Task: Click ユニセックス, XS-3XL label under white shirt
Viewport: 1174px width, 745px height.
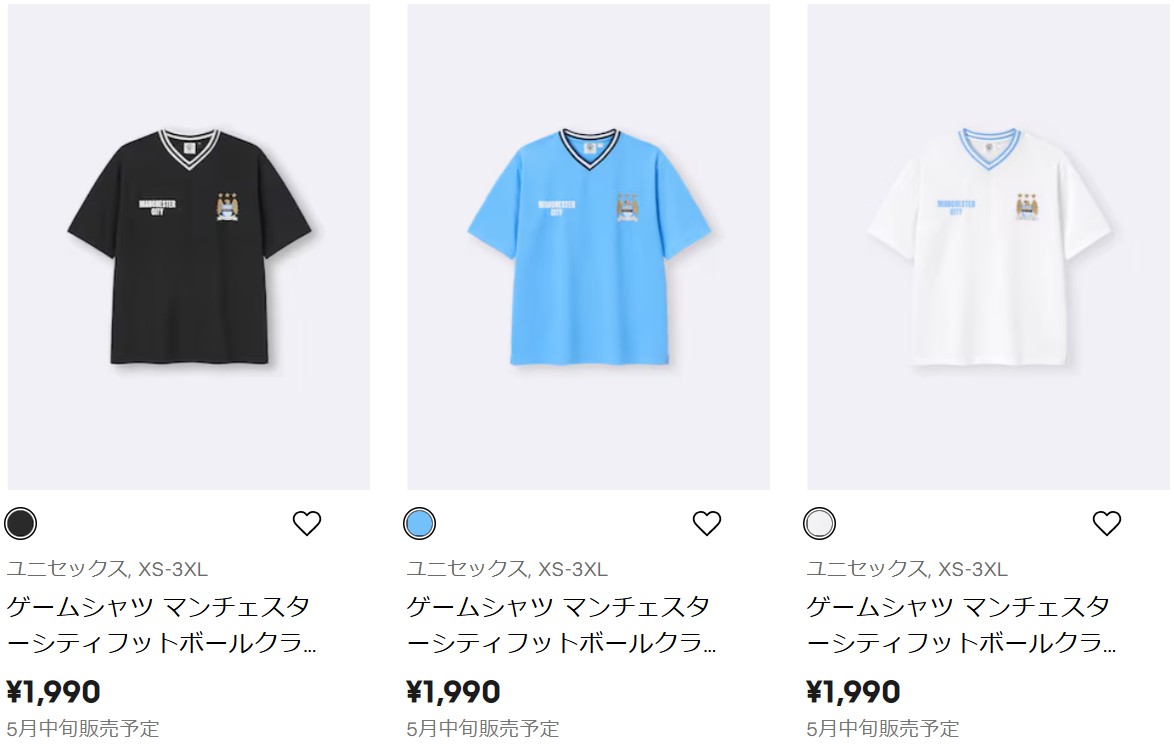Action: pos(907,569)
